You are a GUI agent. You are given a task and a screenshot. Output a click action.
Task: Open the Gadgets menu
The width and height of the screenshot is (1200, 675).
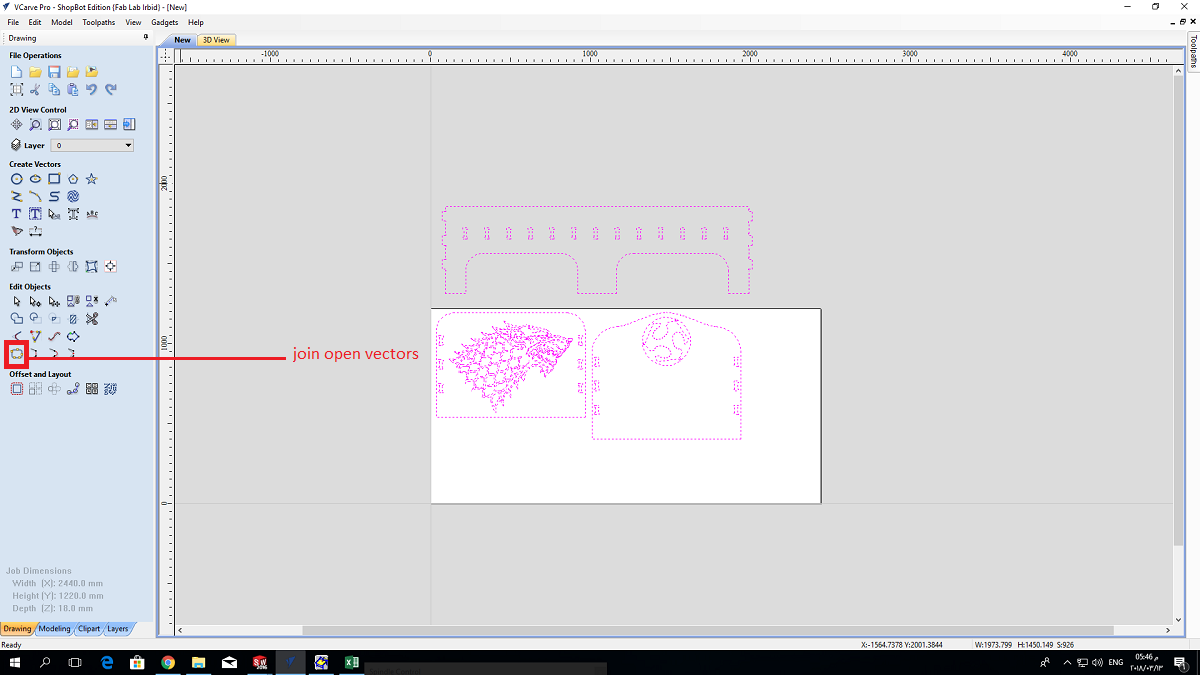(x=164, y=22)
